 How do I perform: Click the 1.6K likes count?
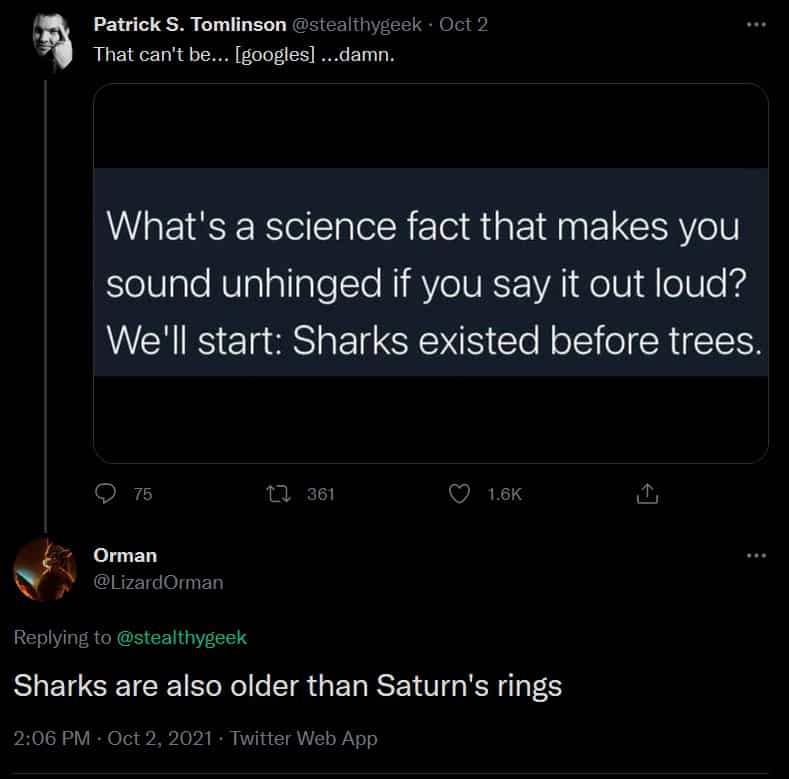point(505,493)
